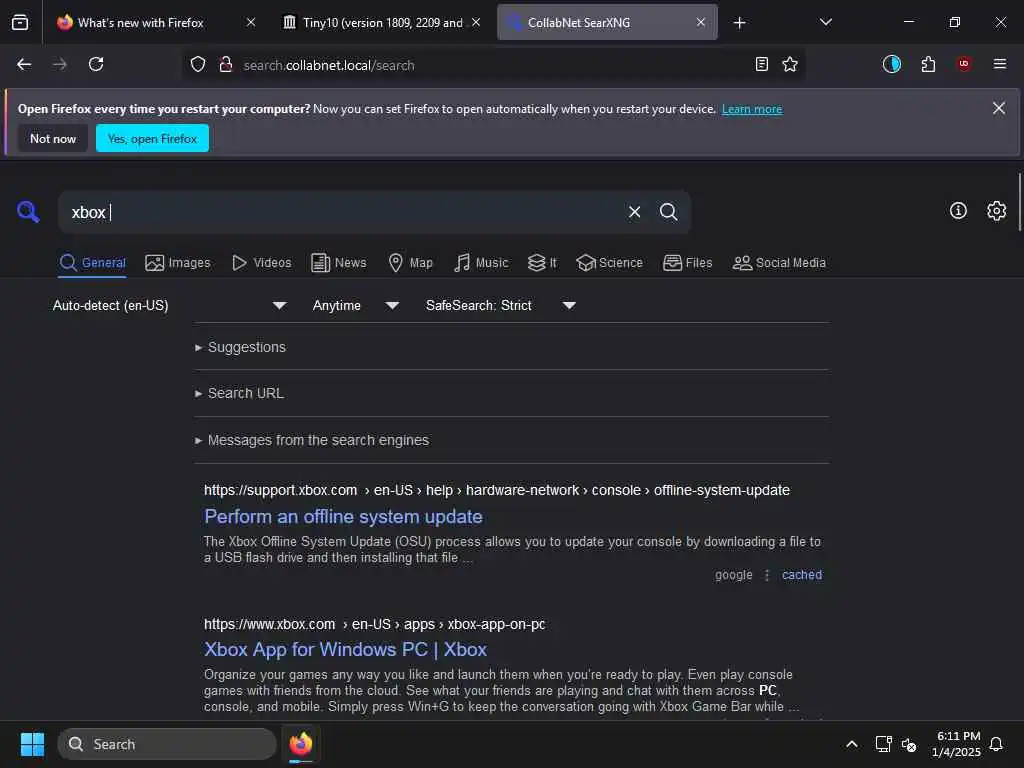Screen dimensions: 1024x768
Task: Open the clock showing 6:11 PM
Action: [x=956, y=744]
